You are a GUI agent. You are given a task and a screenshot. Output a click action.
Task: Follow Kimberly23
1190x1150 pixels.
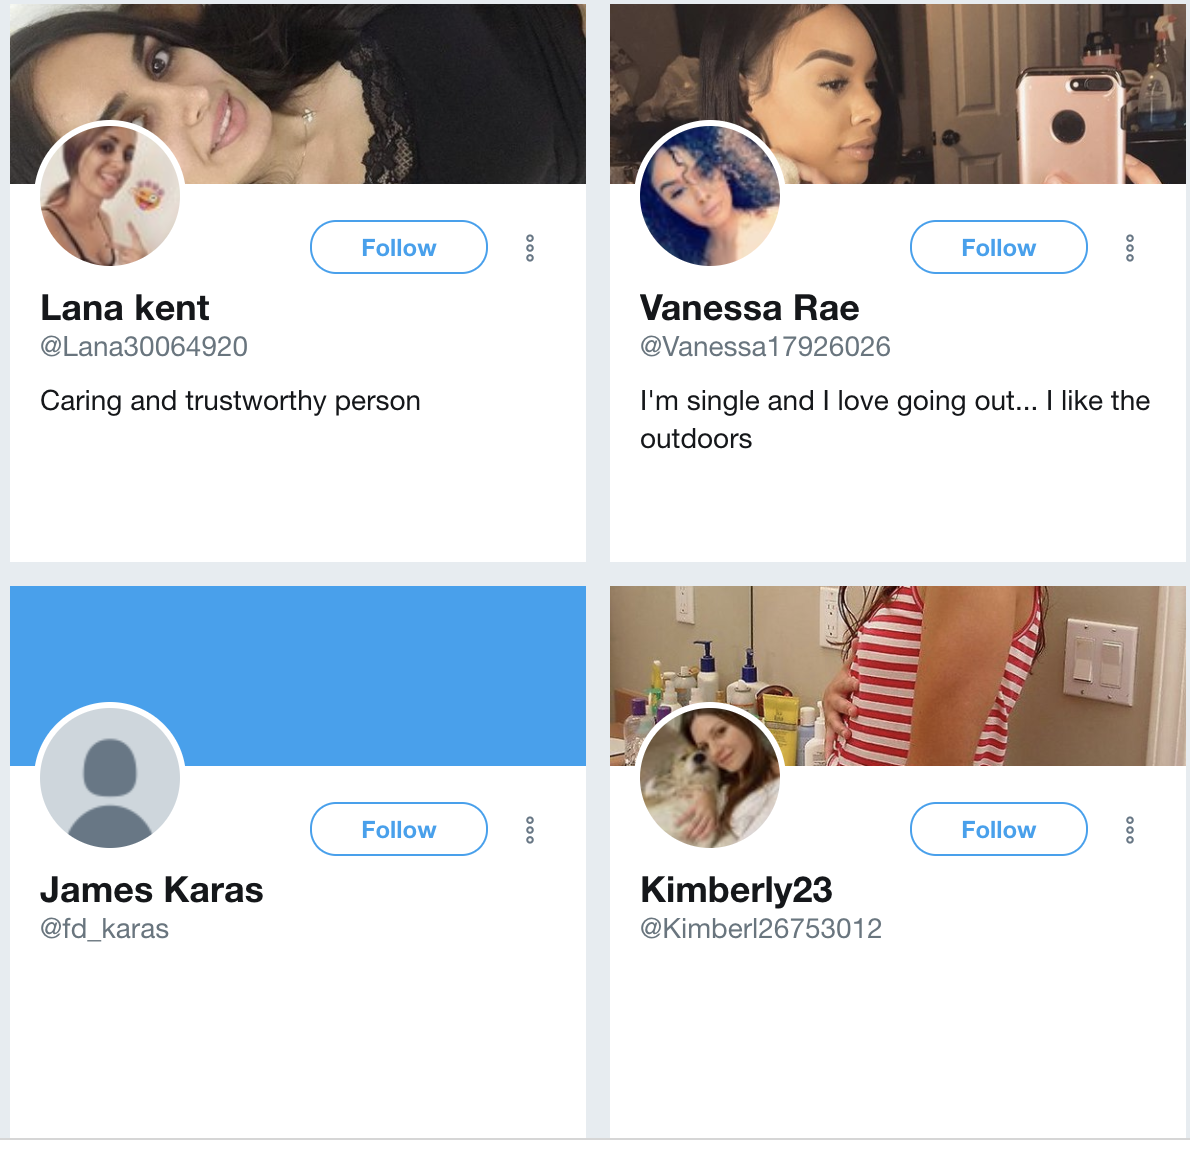[x=998, y=829]
